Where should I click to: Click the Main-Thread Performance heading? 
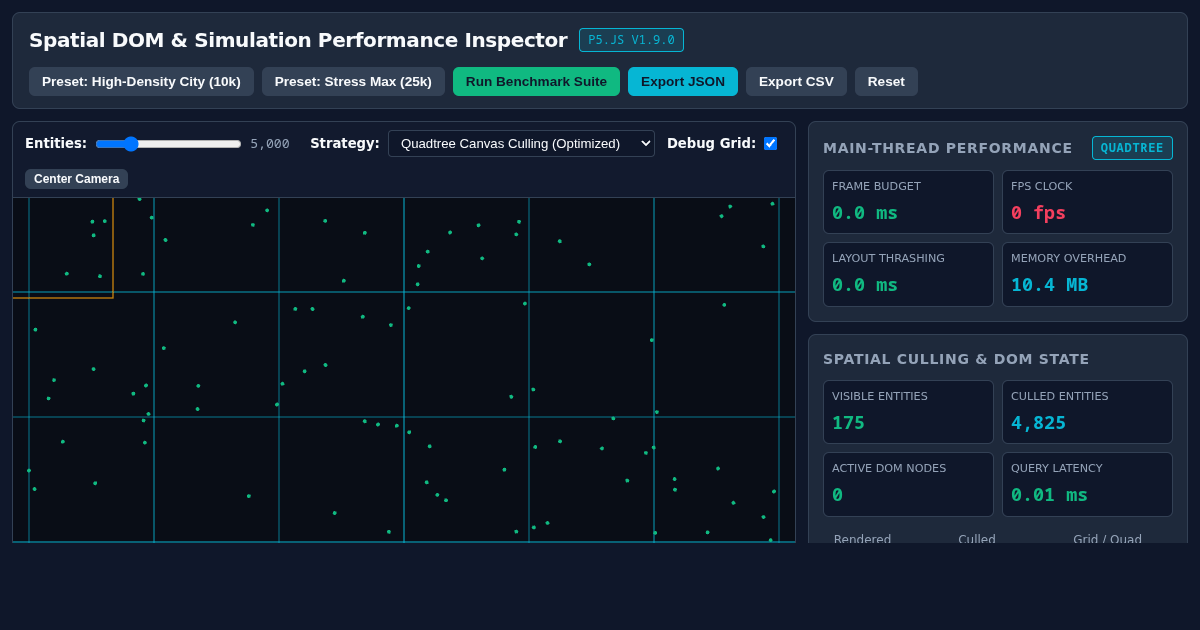(x=948, y=148)
